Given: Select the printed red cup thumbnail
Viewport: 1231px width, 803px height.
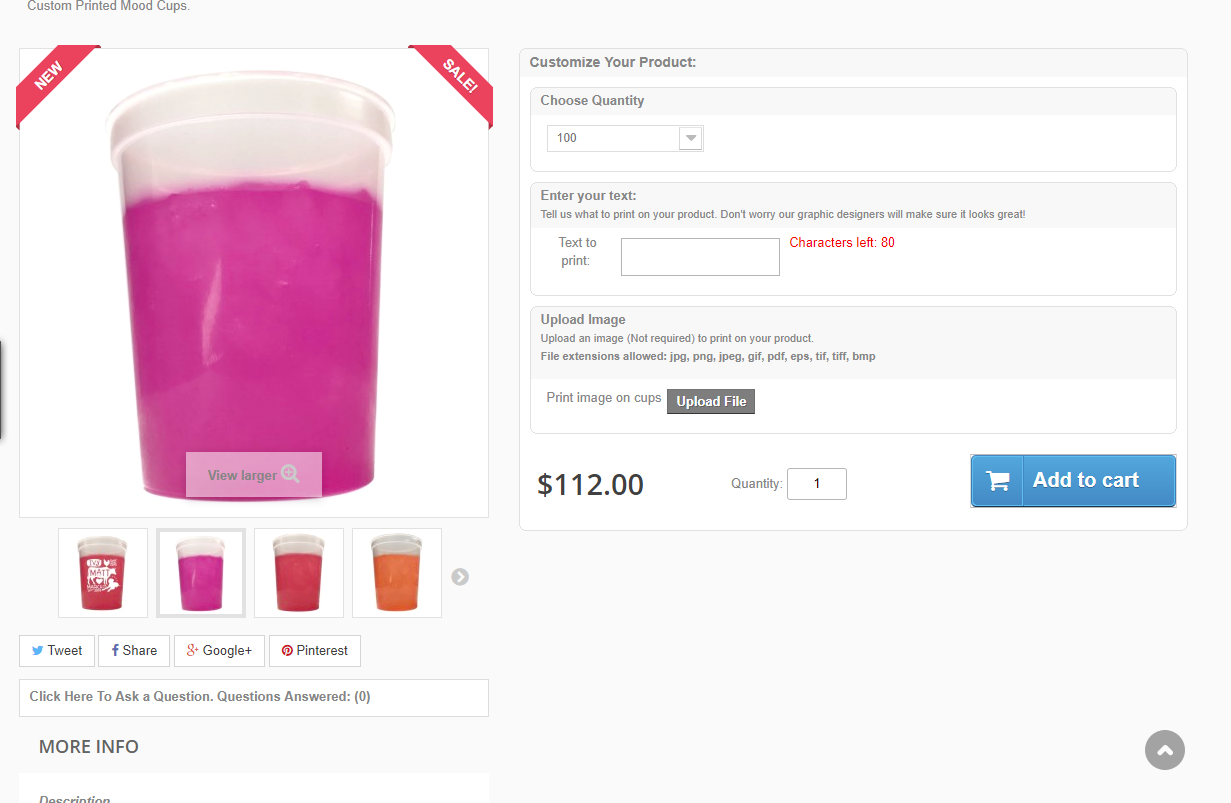Looking at the screenshot, I should coord(103,573).
